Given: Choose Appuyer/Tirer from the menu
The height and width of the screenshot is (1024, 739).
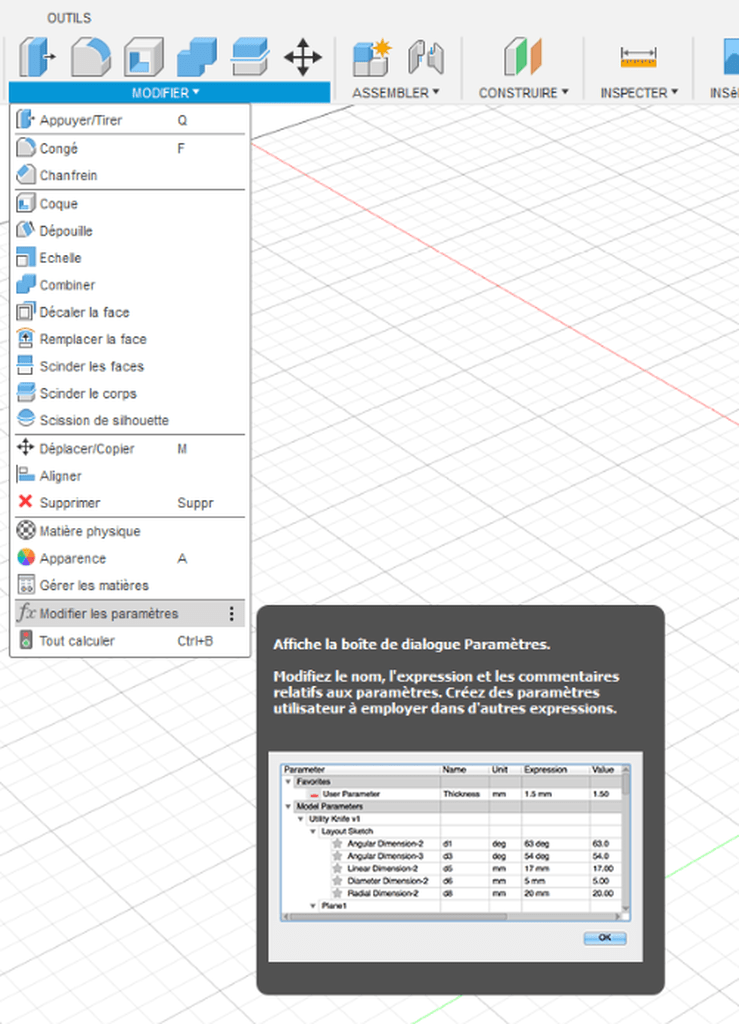Looking at the screenshot, I should point(130,120).
